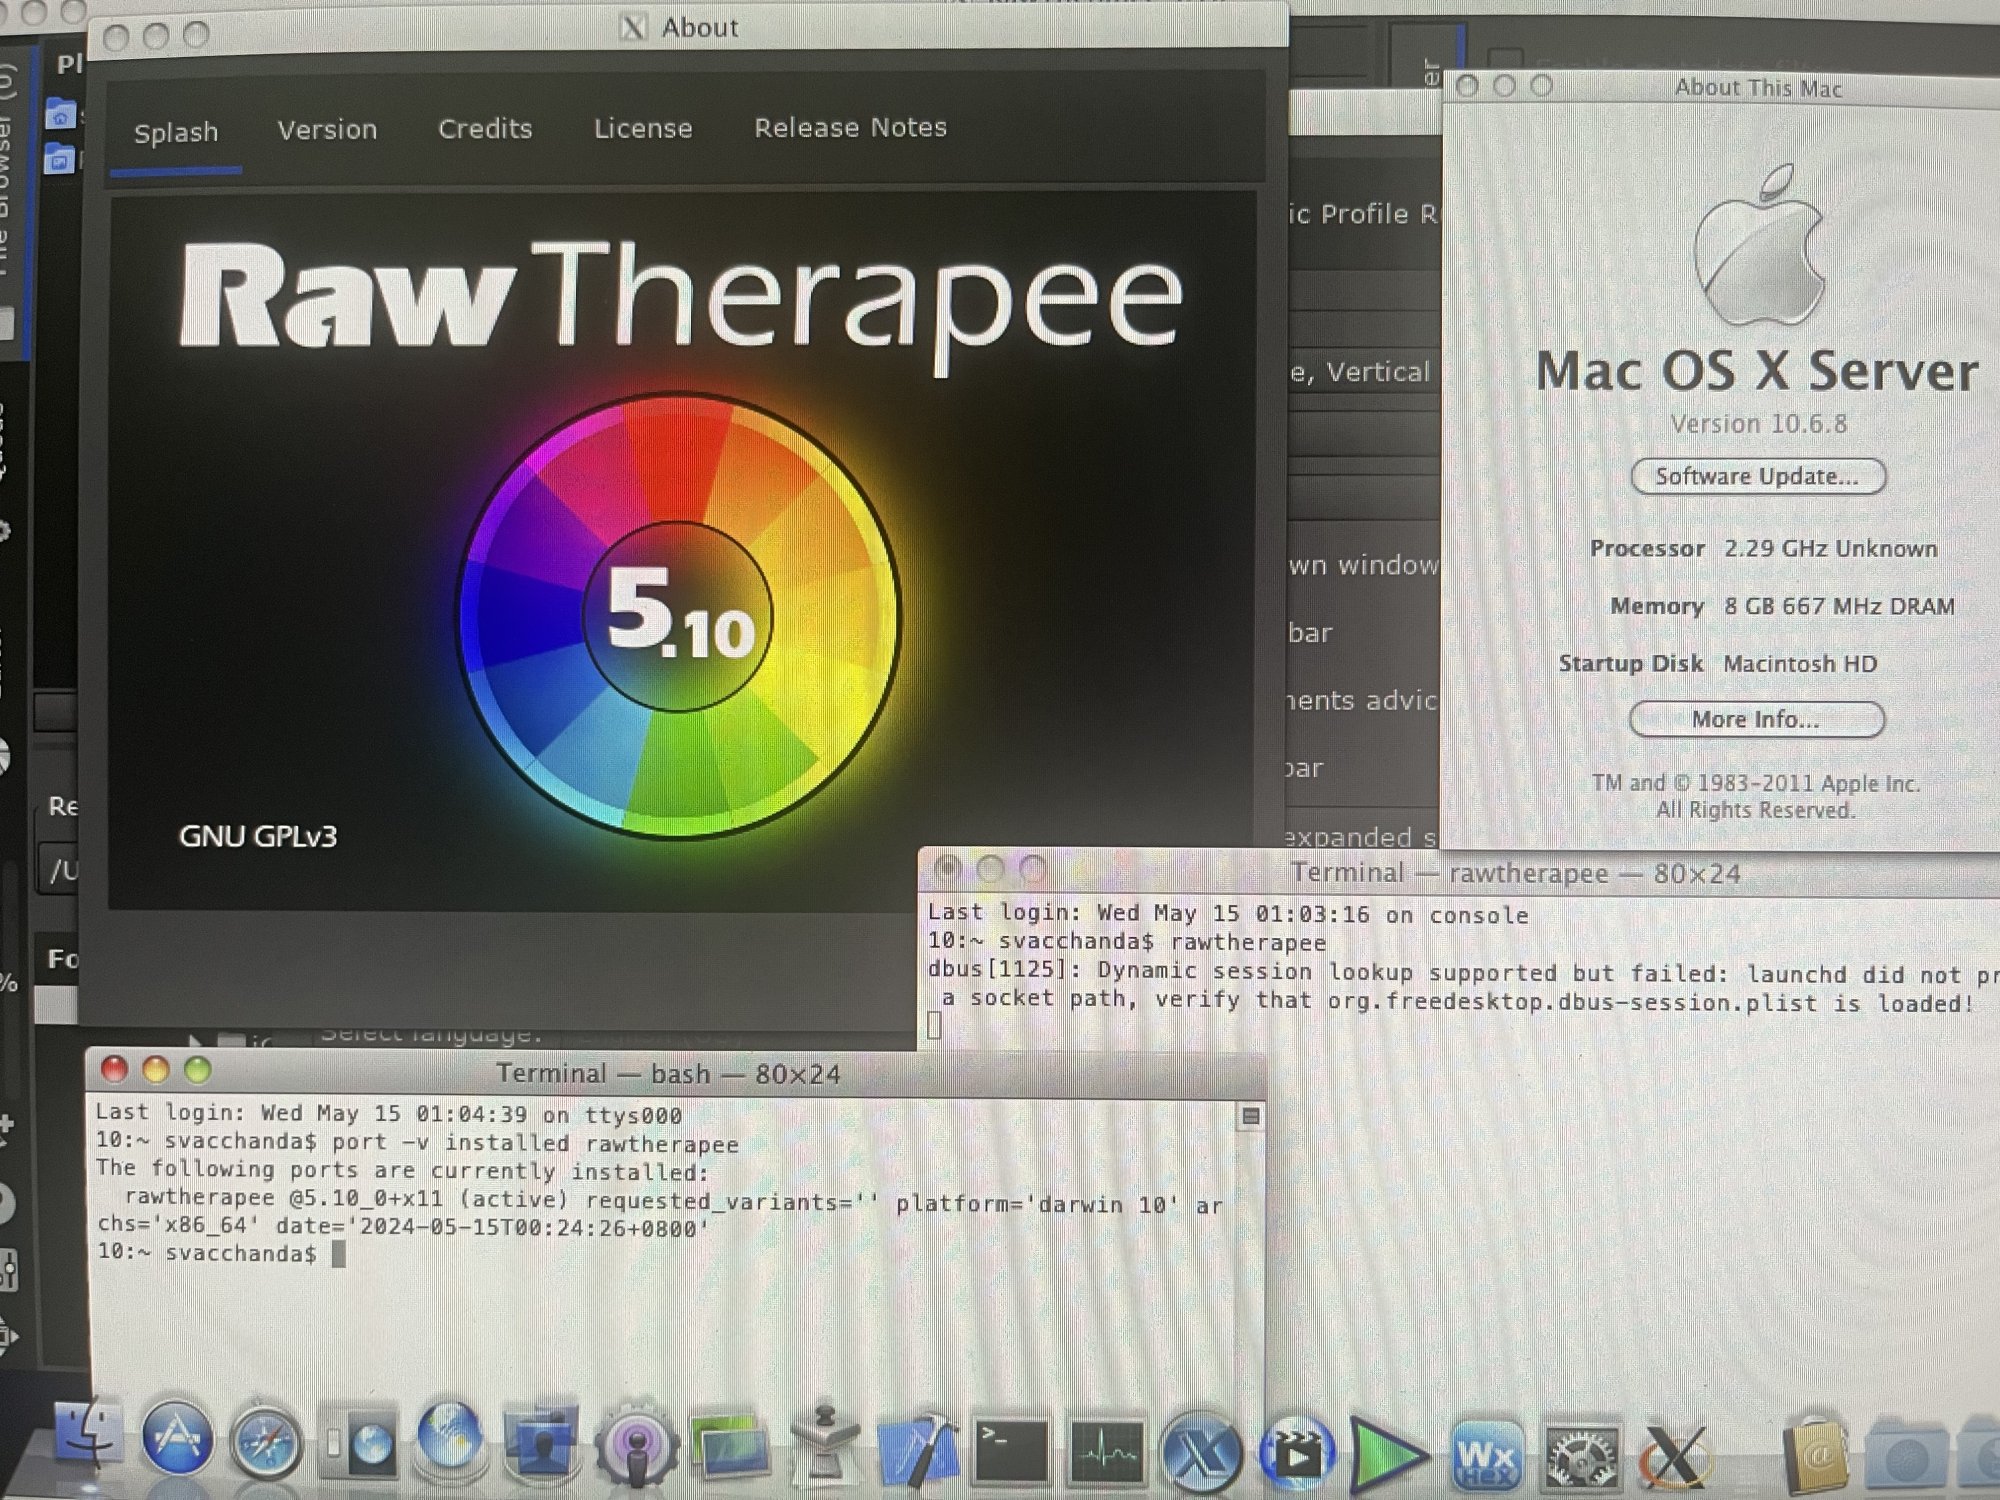Click the Software Update... button

(1757, 476)
